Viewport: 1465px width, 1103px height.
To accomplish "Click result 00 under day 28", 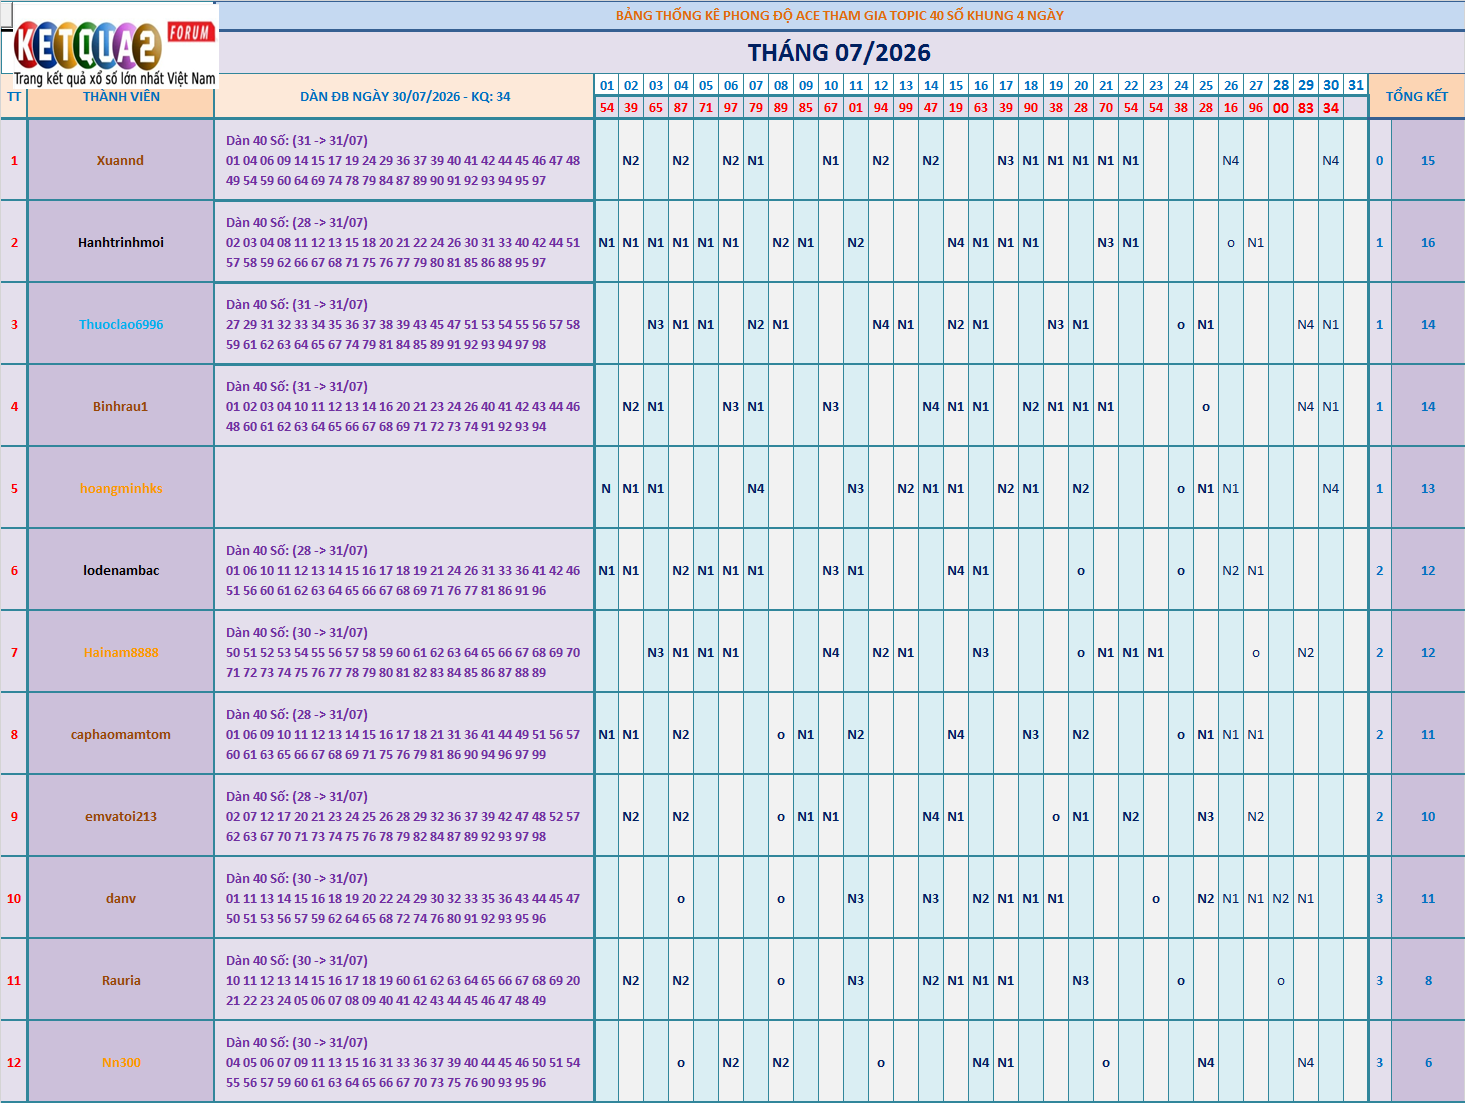I will pyautogui.click(x=1281, y=108).
